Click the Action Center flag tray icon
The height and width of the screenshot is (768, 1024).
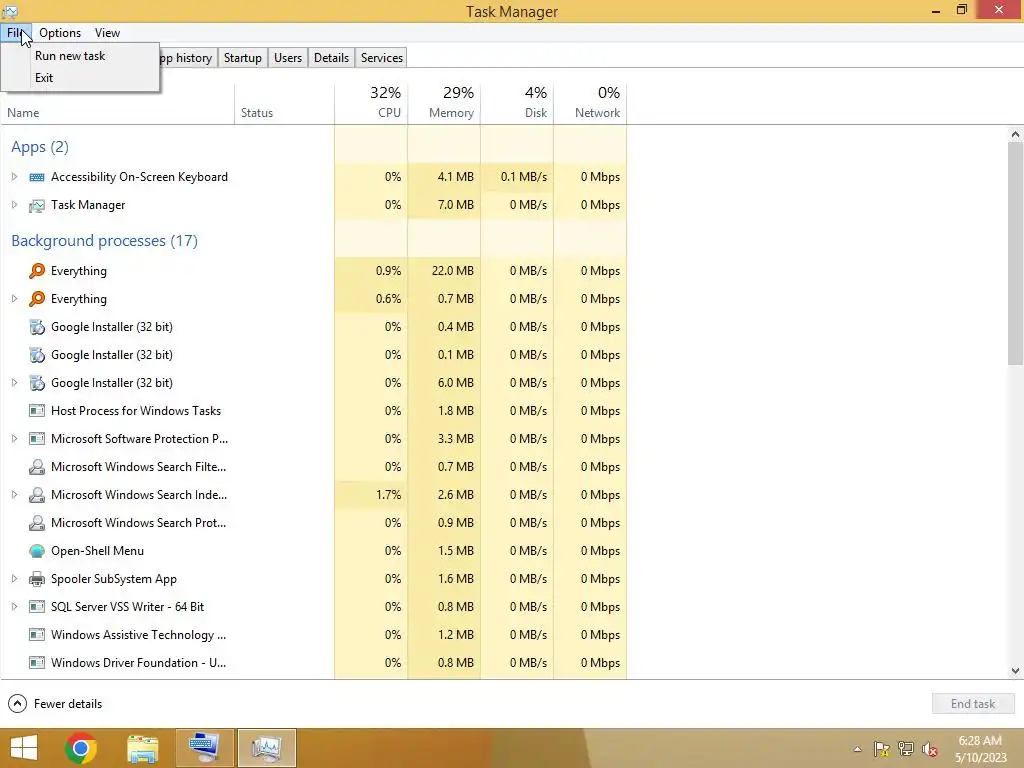pos(882,749)
